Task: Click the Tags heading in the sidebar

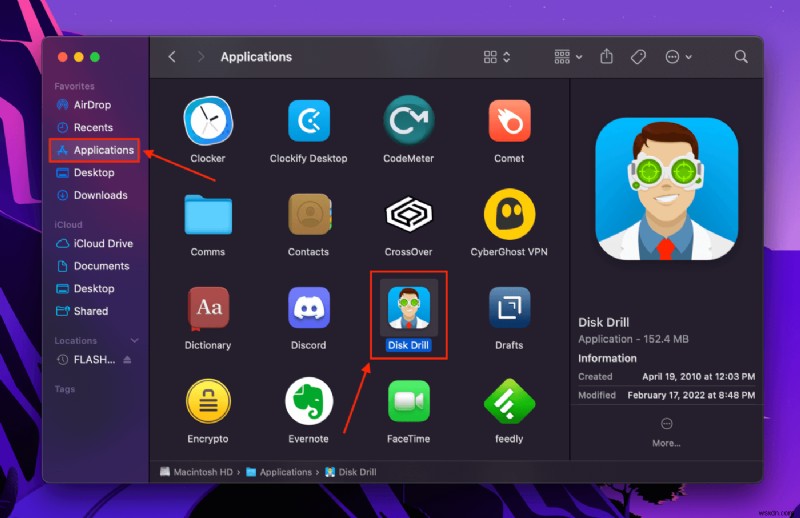Action: tap(65, 389)
